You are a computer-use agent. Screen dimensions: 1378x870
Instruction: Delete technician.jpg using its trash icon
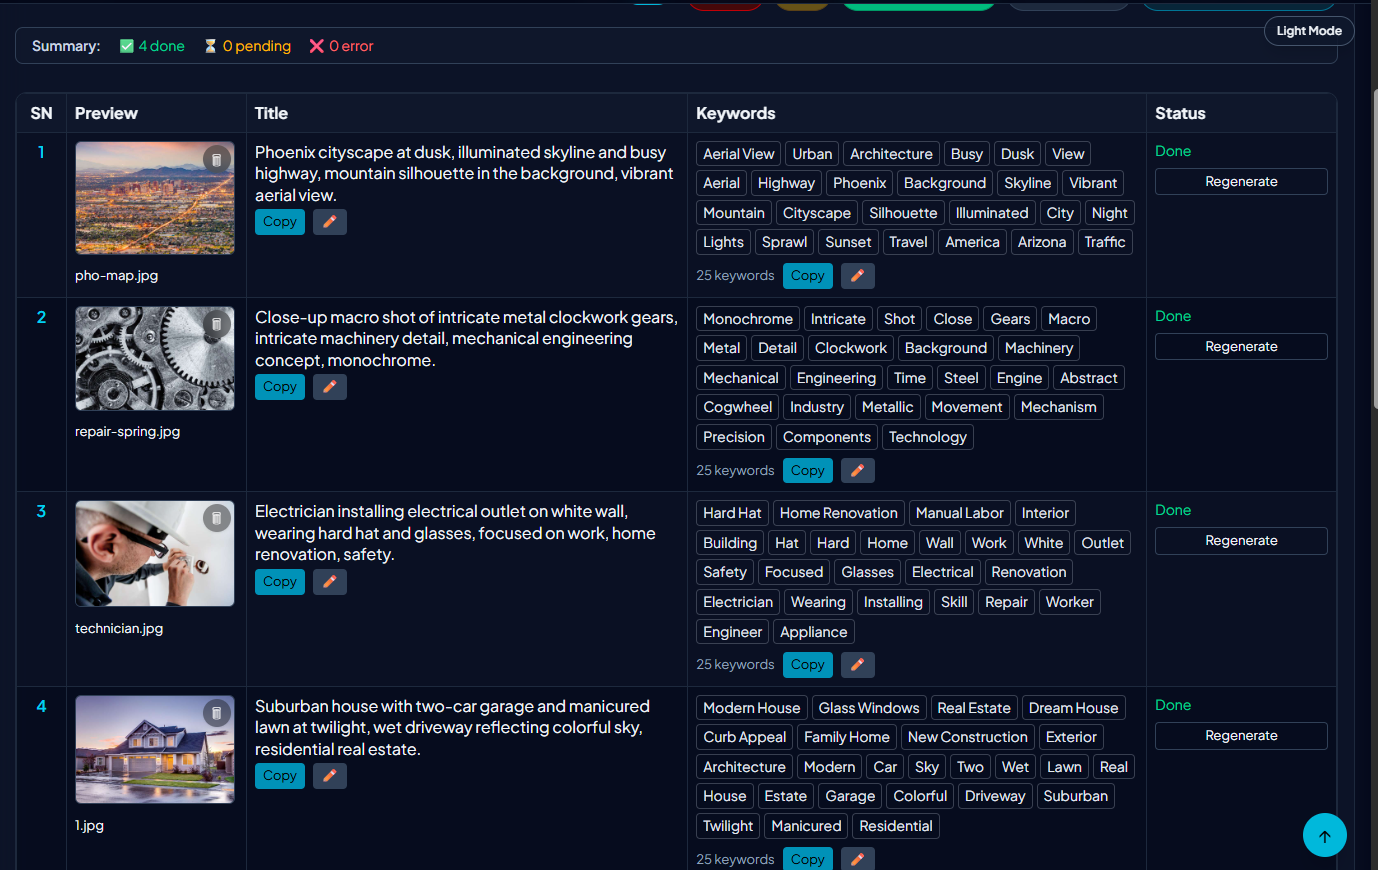(x=217, y=517)
